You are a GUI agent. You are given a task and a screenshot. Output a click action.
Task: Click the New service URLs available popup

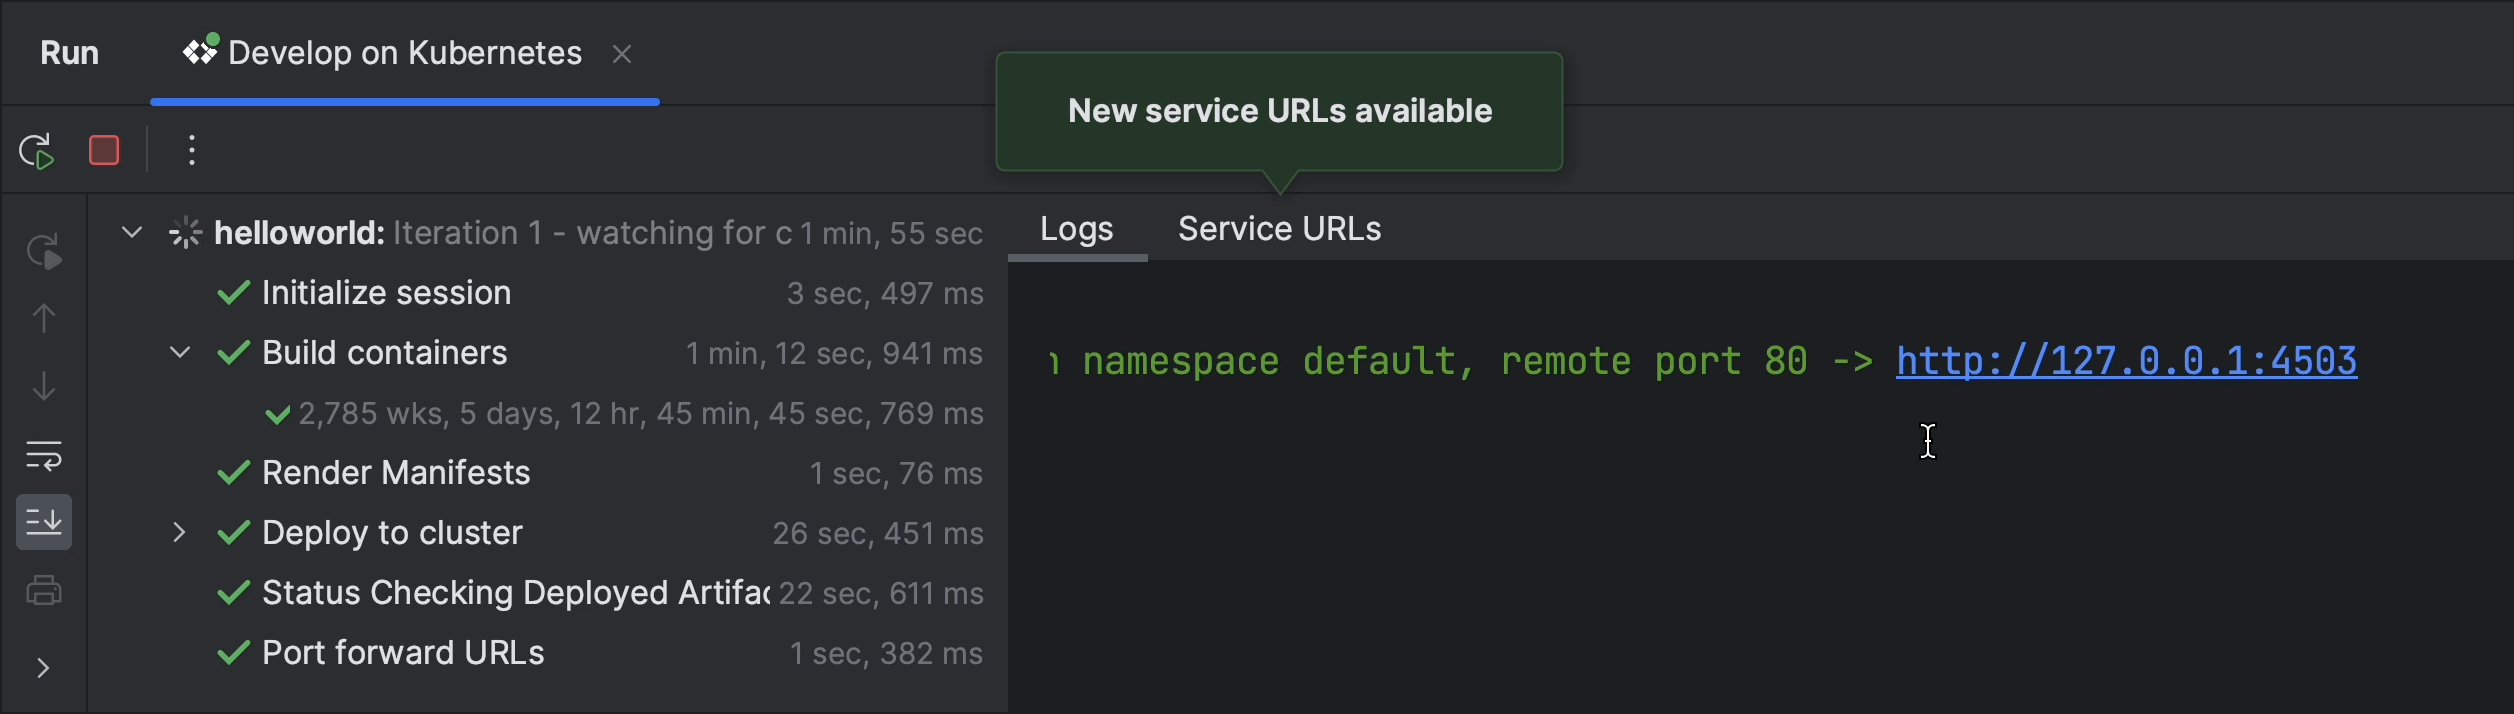[1279, 111]
